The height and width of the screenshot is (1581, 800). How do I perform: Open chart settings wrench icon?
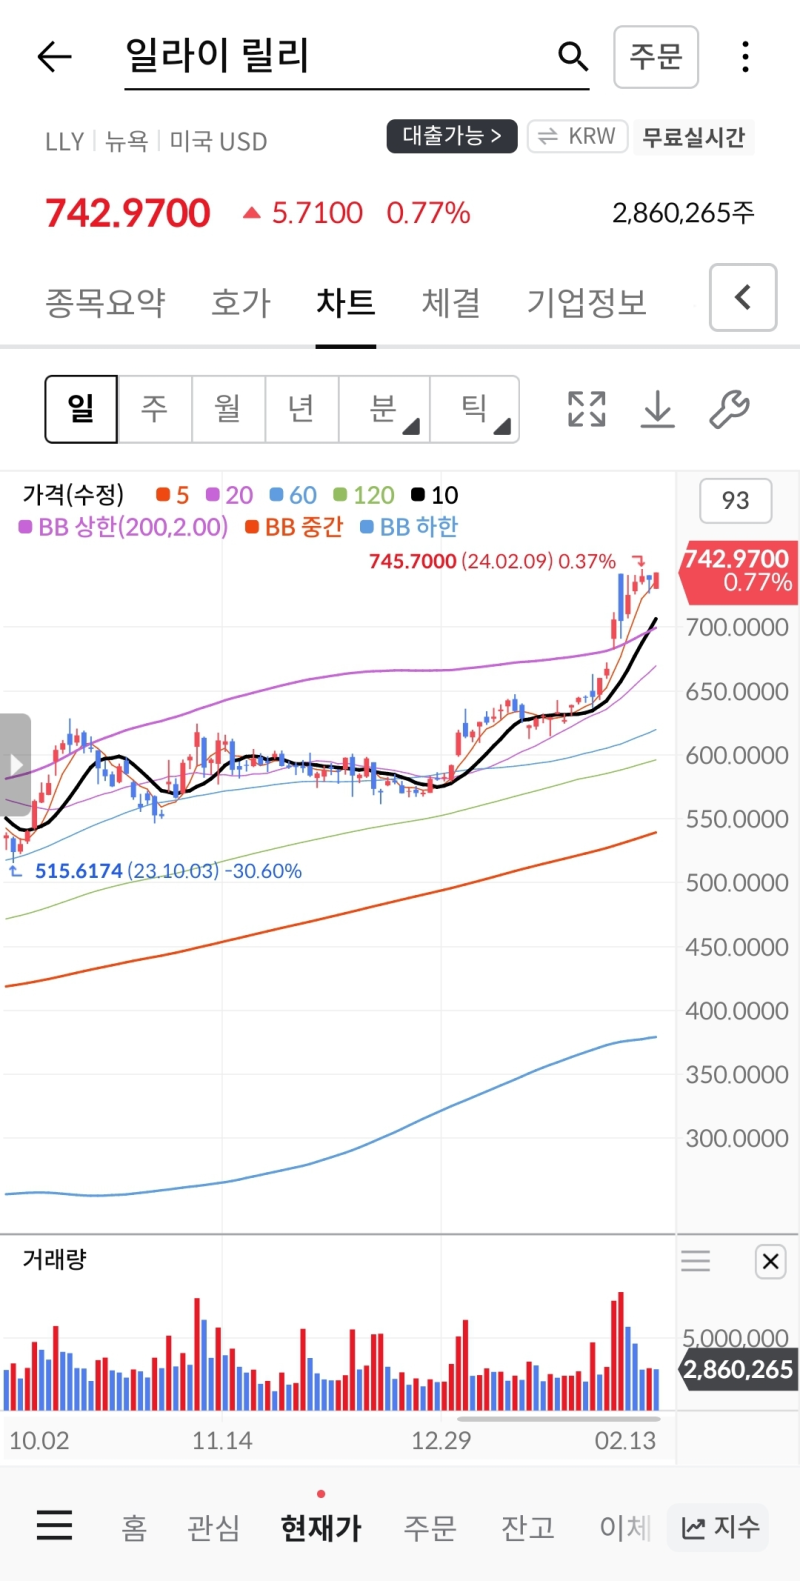point(729,409)
